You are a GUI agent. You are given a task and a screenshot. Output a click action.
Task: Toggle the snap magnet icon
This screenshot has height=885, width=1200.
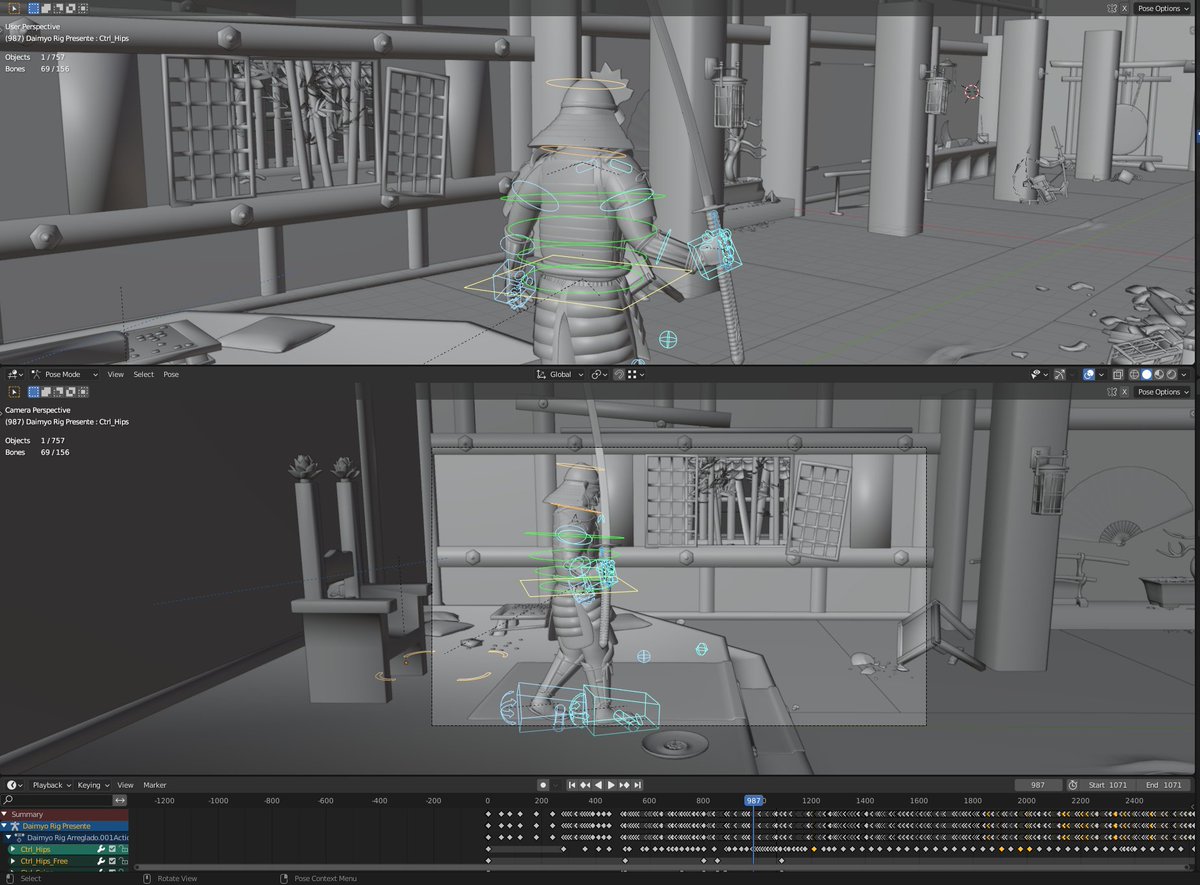pyautogui.click(x=619, y=375)
